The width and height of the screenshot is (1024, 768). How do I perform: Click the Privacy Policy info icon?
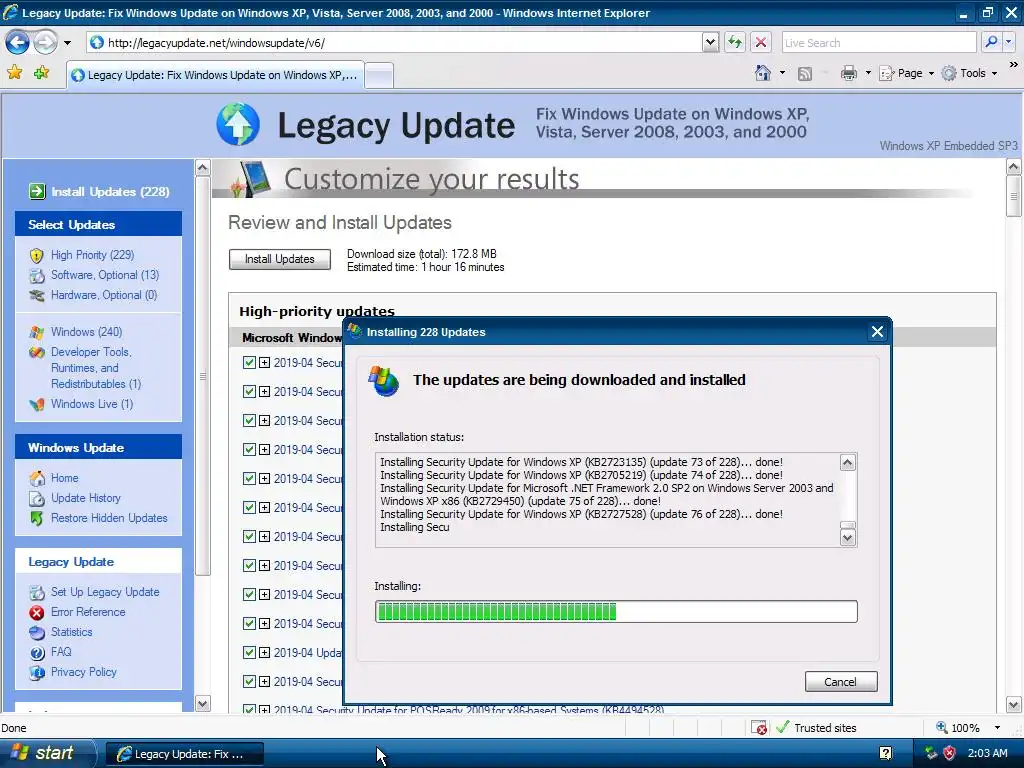[x=37, y=672]
